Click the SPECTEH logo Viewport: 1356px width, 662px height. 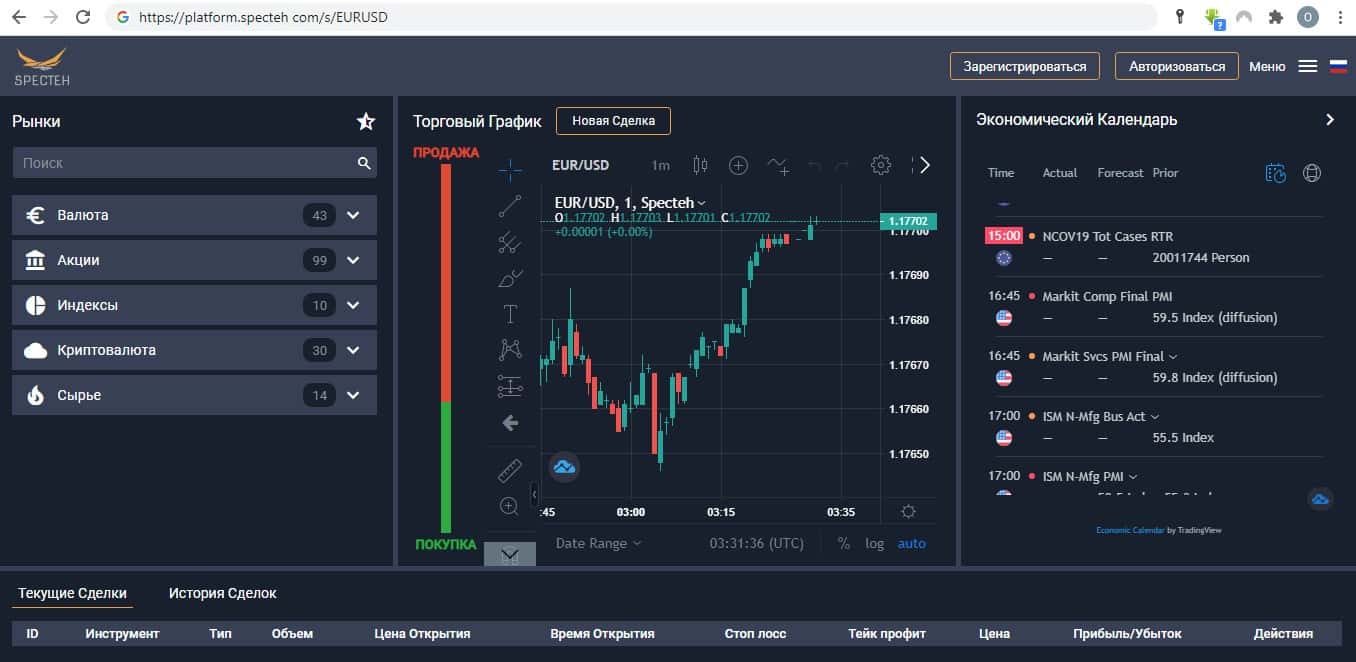click(x=42, y=67)
